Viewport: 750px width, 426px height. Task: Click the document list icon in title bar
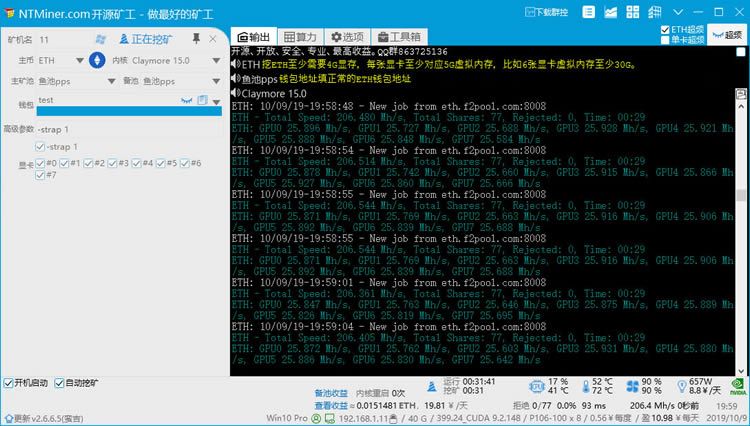[x=588, y=12]
